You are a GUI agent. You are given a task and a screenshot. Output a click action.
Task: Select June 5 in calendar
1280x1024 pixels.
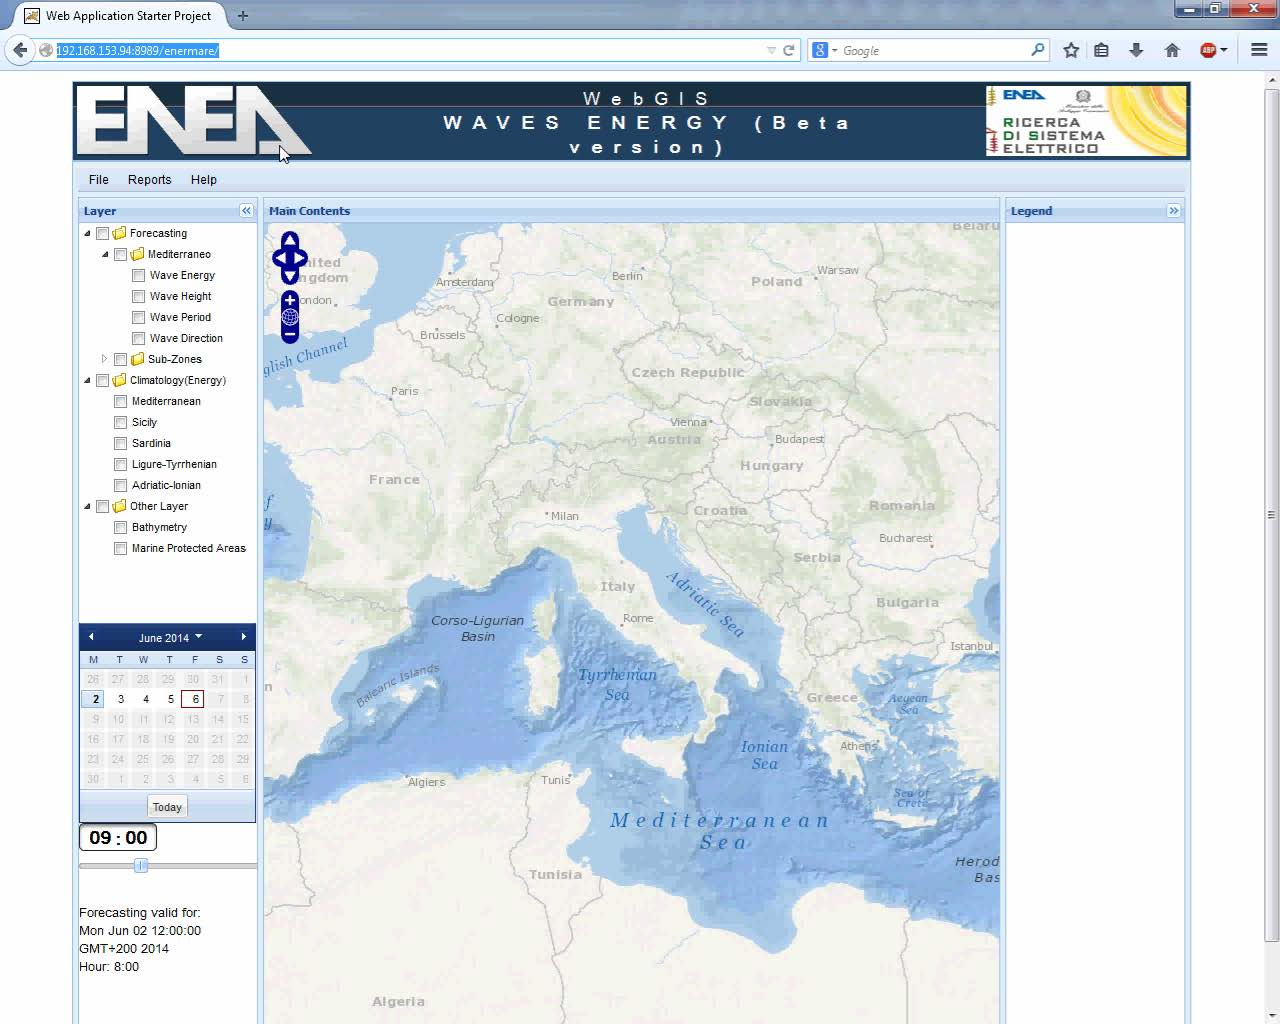[170, 699]
